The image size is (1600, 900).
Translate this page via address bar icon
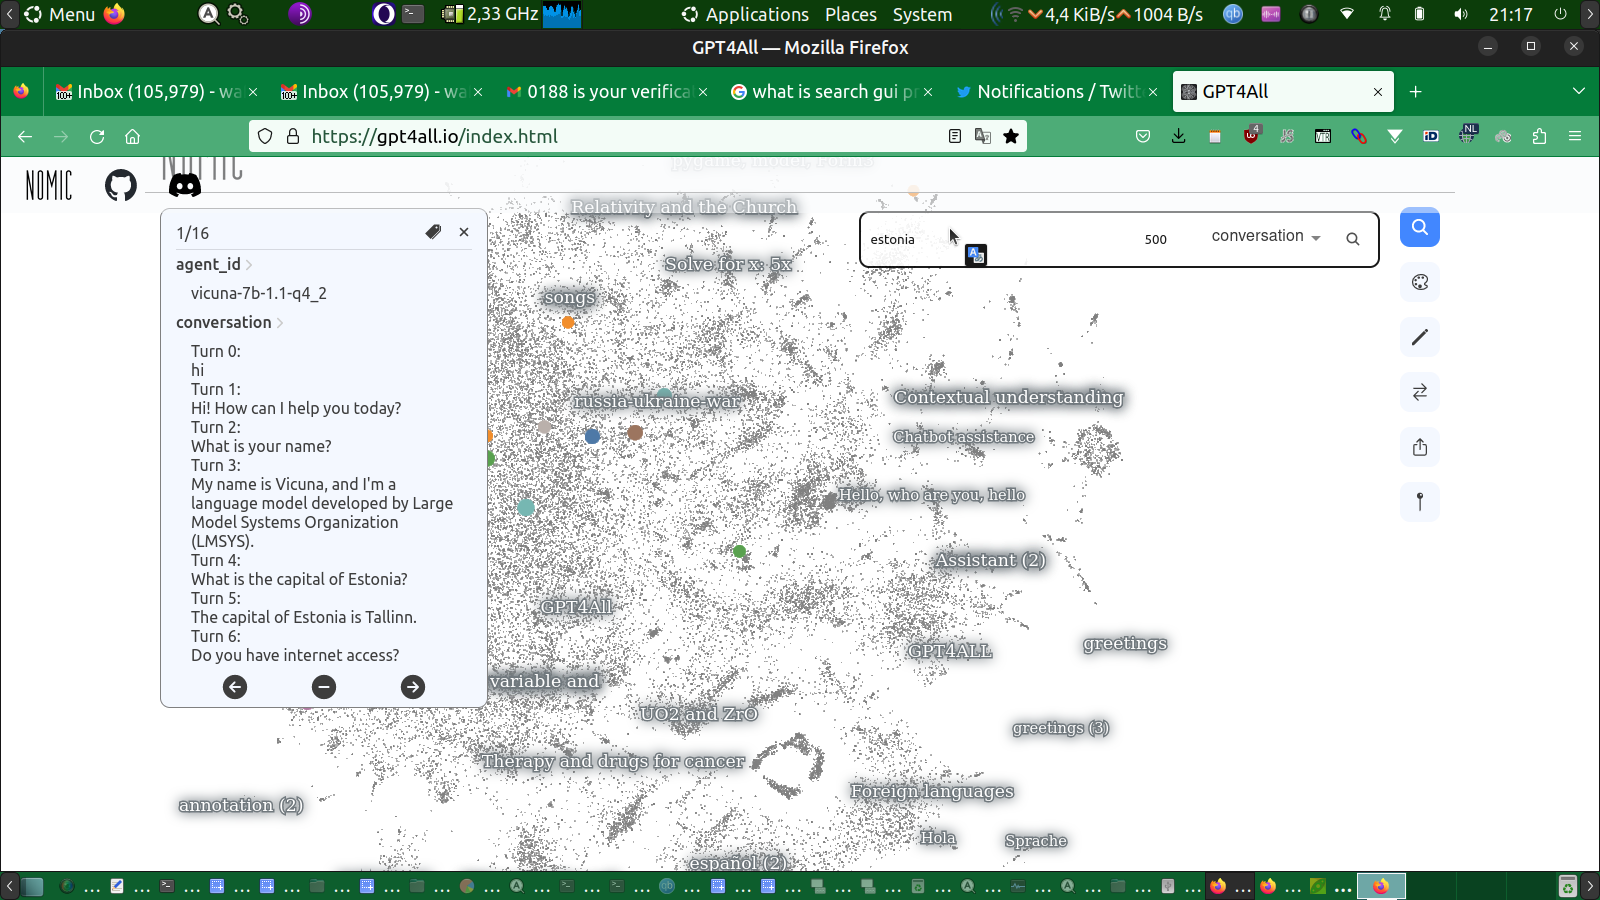coord(983,136)
